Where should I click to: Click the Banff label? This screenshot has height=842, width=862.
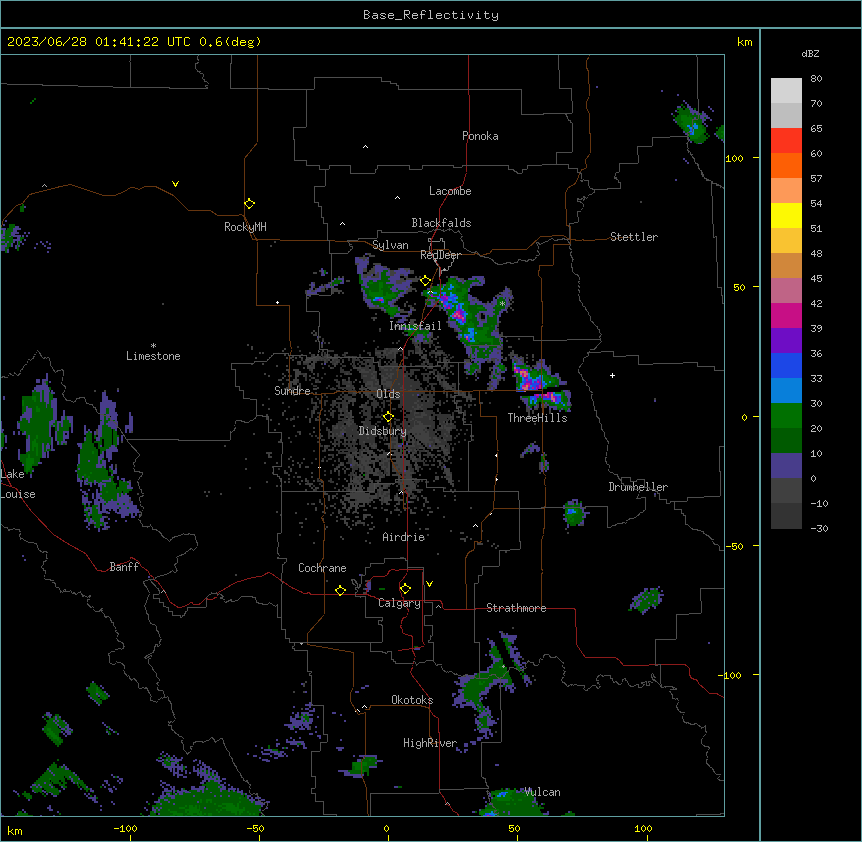(x=124, y=567)
